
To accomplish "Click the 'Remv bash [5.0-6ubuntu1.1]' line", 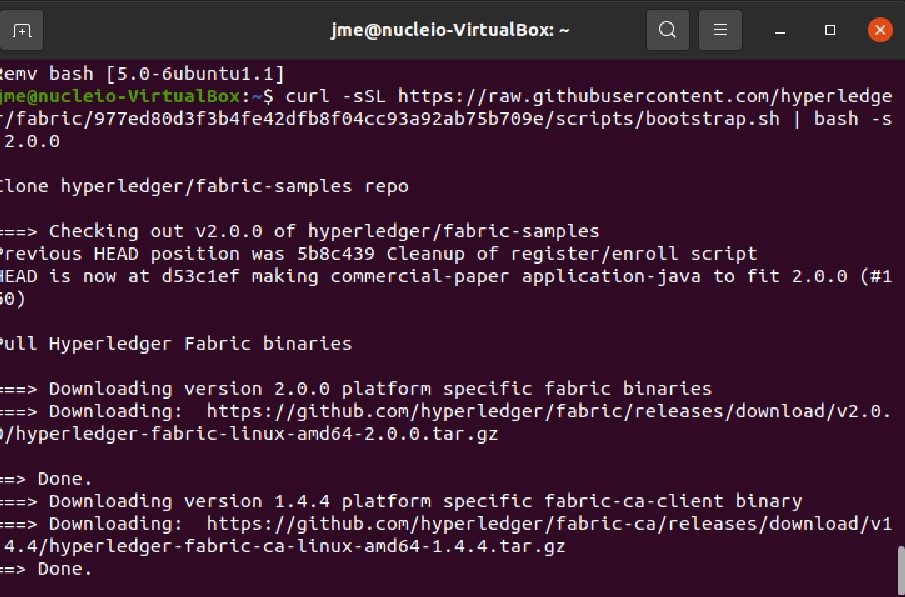I will pos(142,74).
